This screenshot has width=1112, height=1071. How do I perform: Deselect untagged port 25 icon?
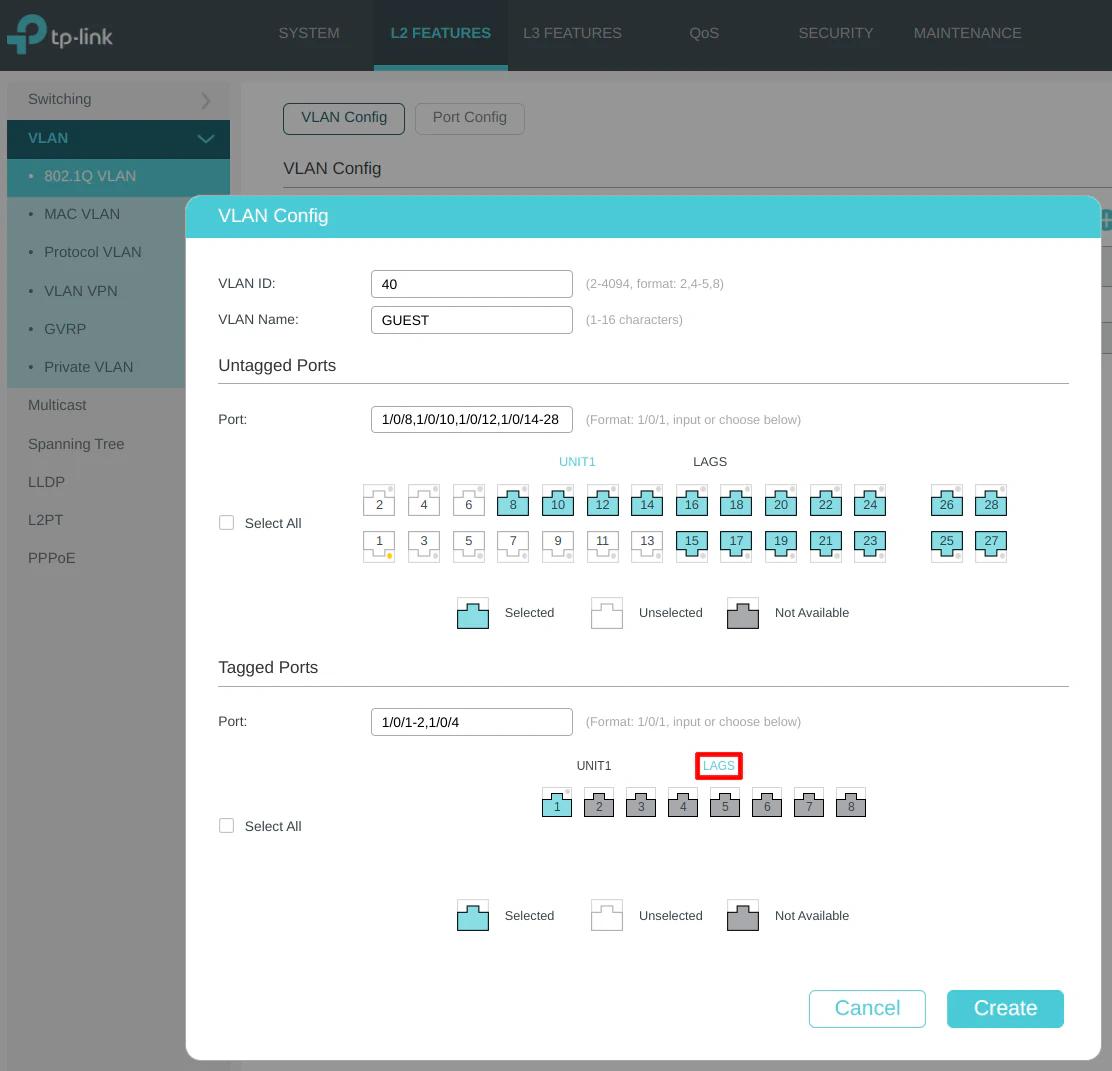pyautogui.click(x=947, y=546)
